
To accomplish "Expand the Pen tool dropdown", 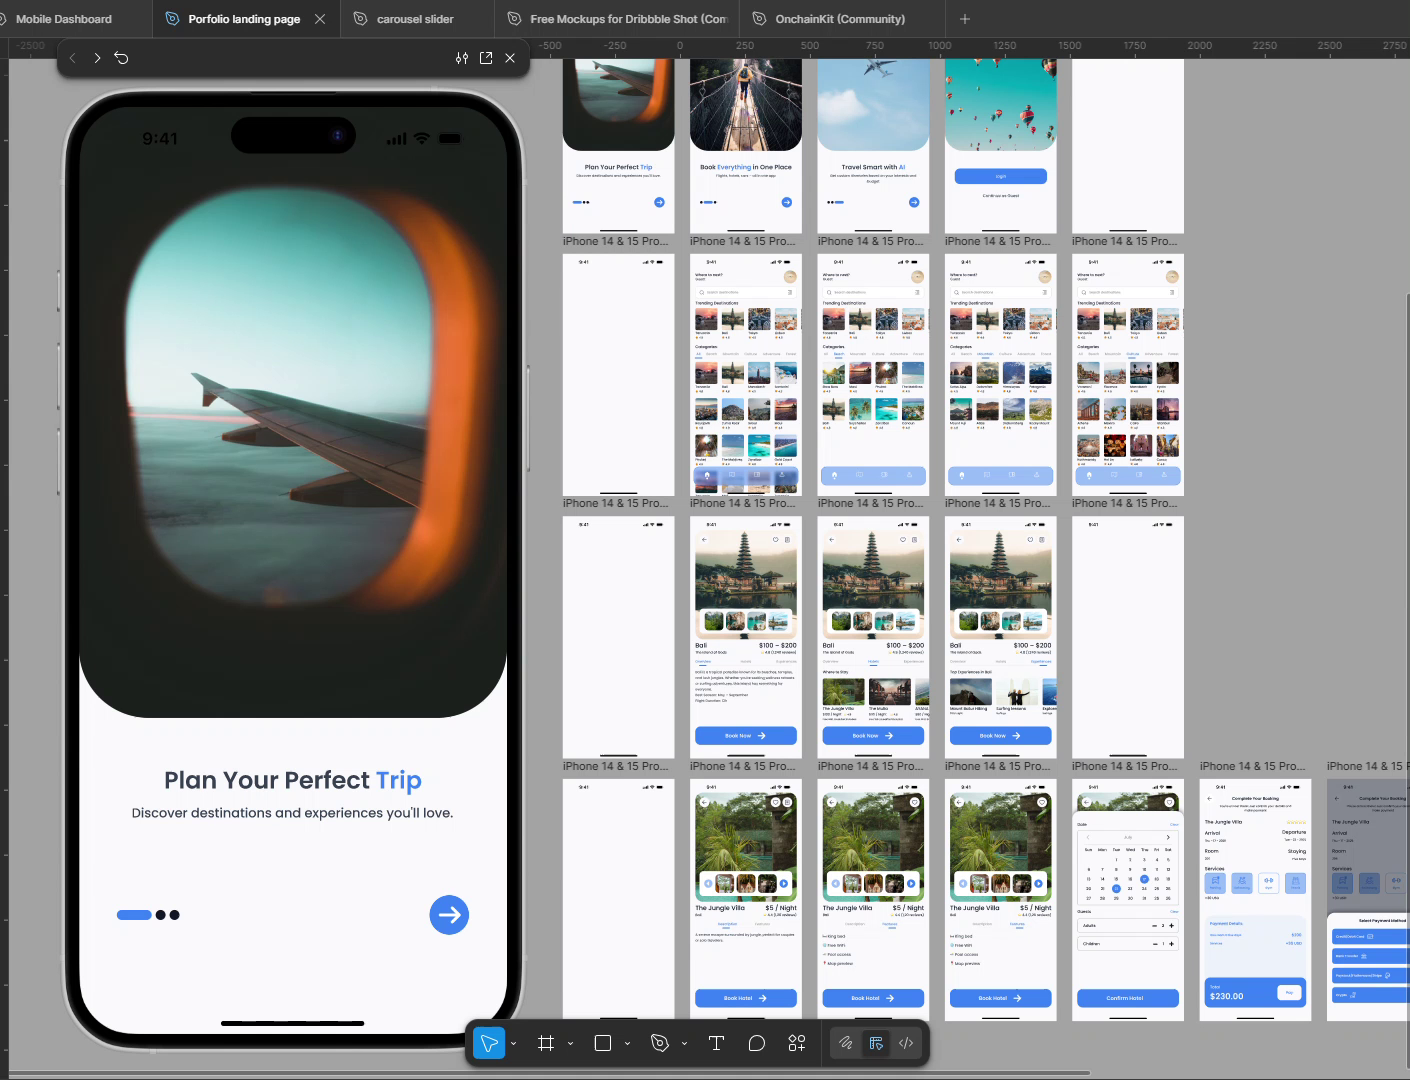I will coord(684,1043).
